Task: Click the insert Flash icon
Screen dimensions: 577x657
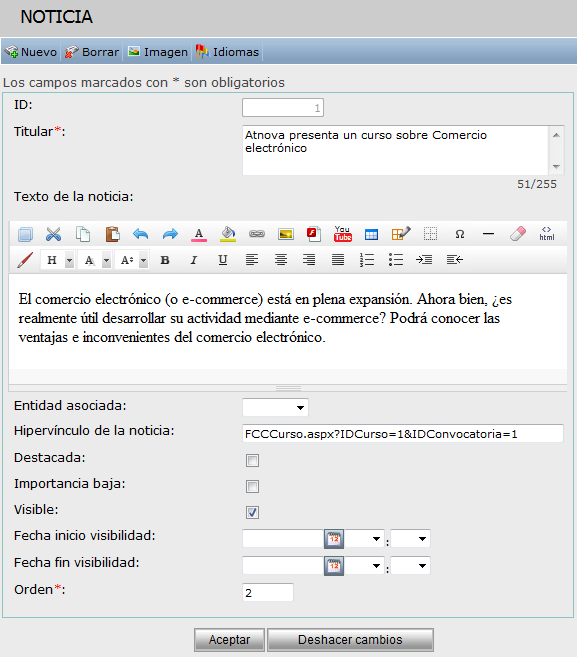Action: tap(314, 234)
